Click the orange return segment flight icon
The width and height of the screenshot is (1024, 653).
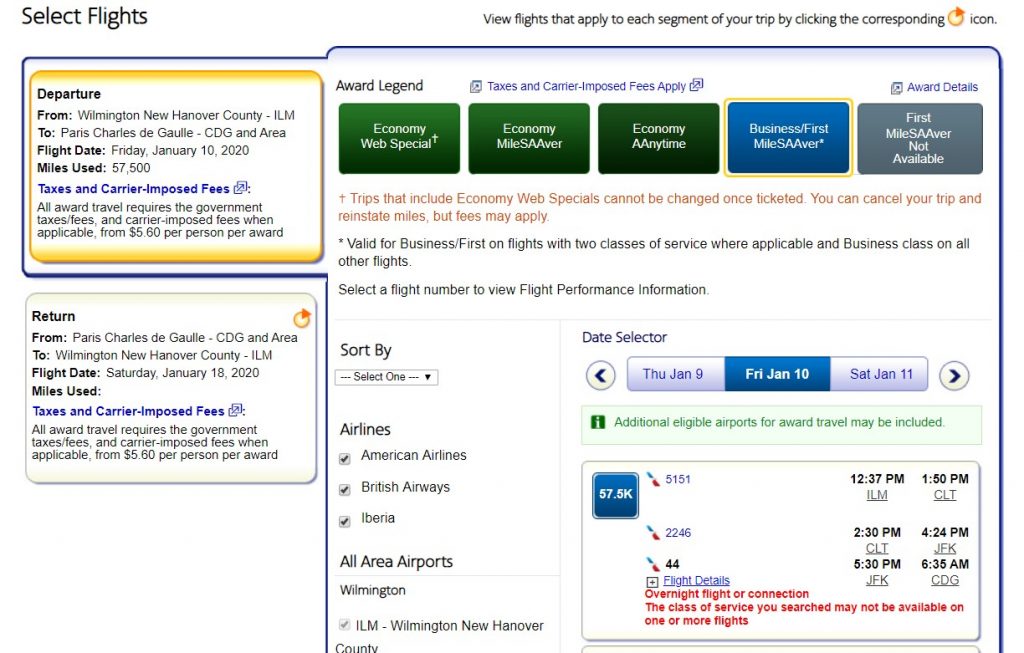pyautogui.click(x=302, y=319)
